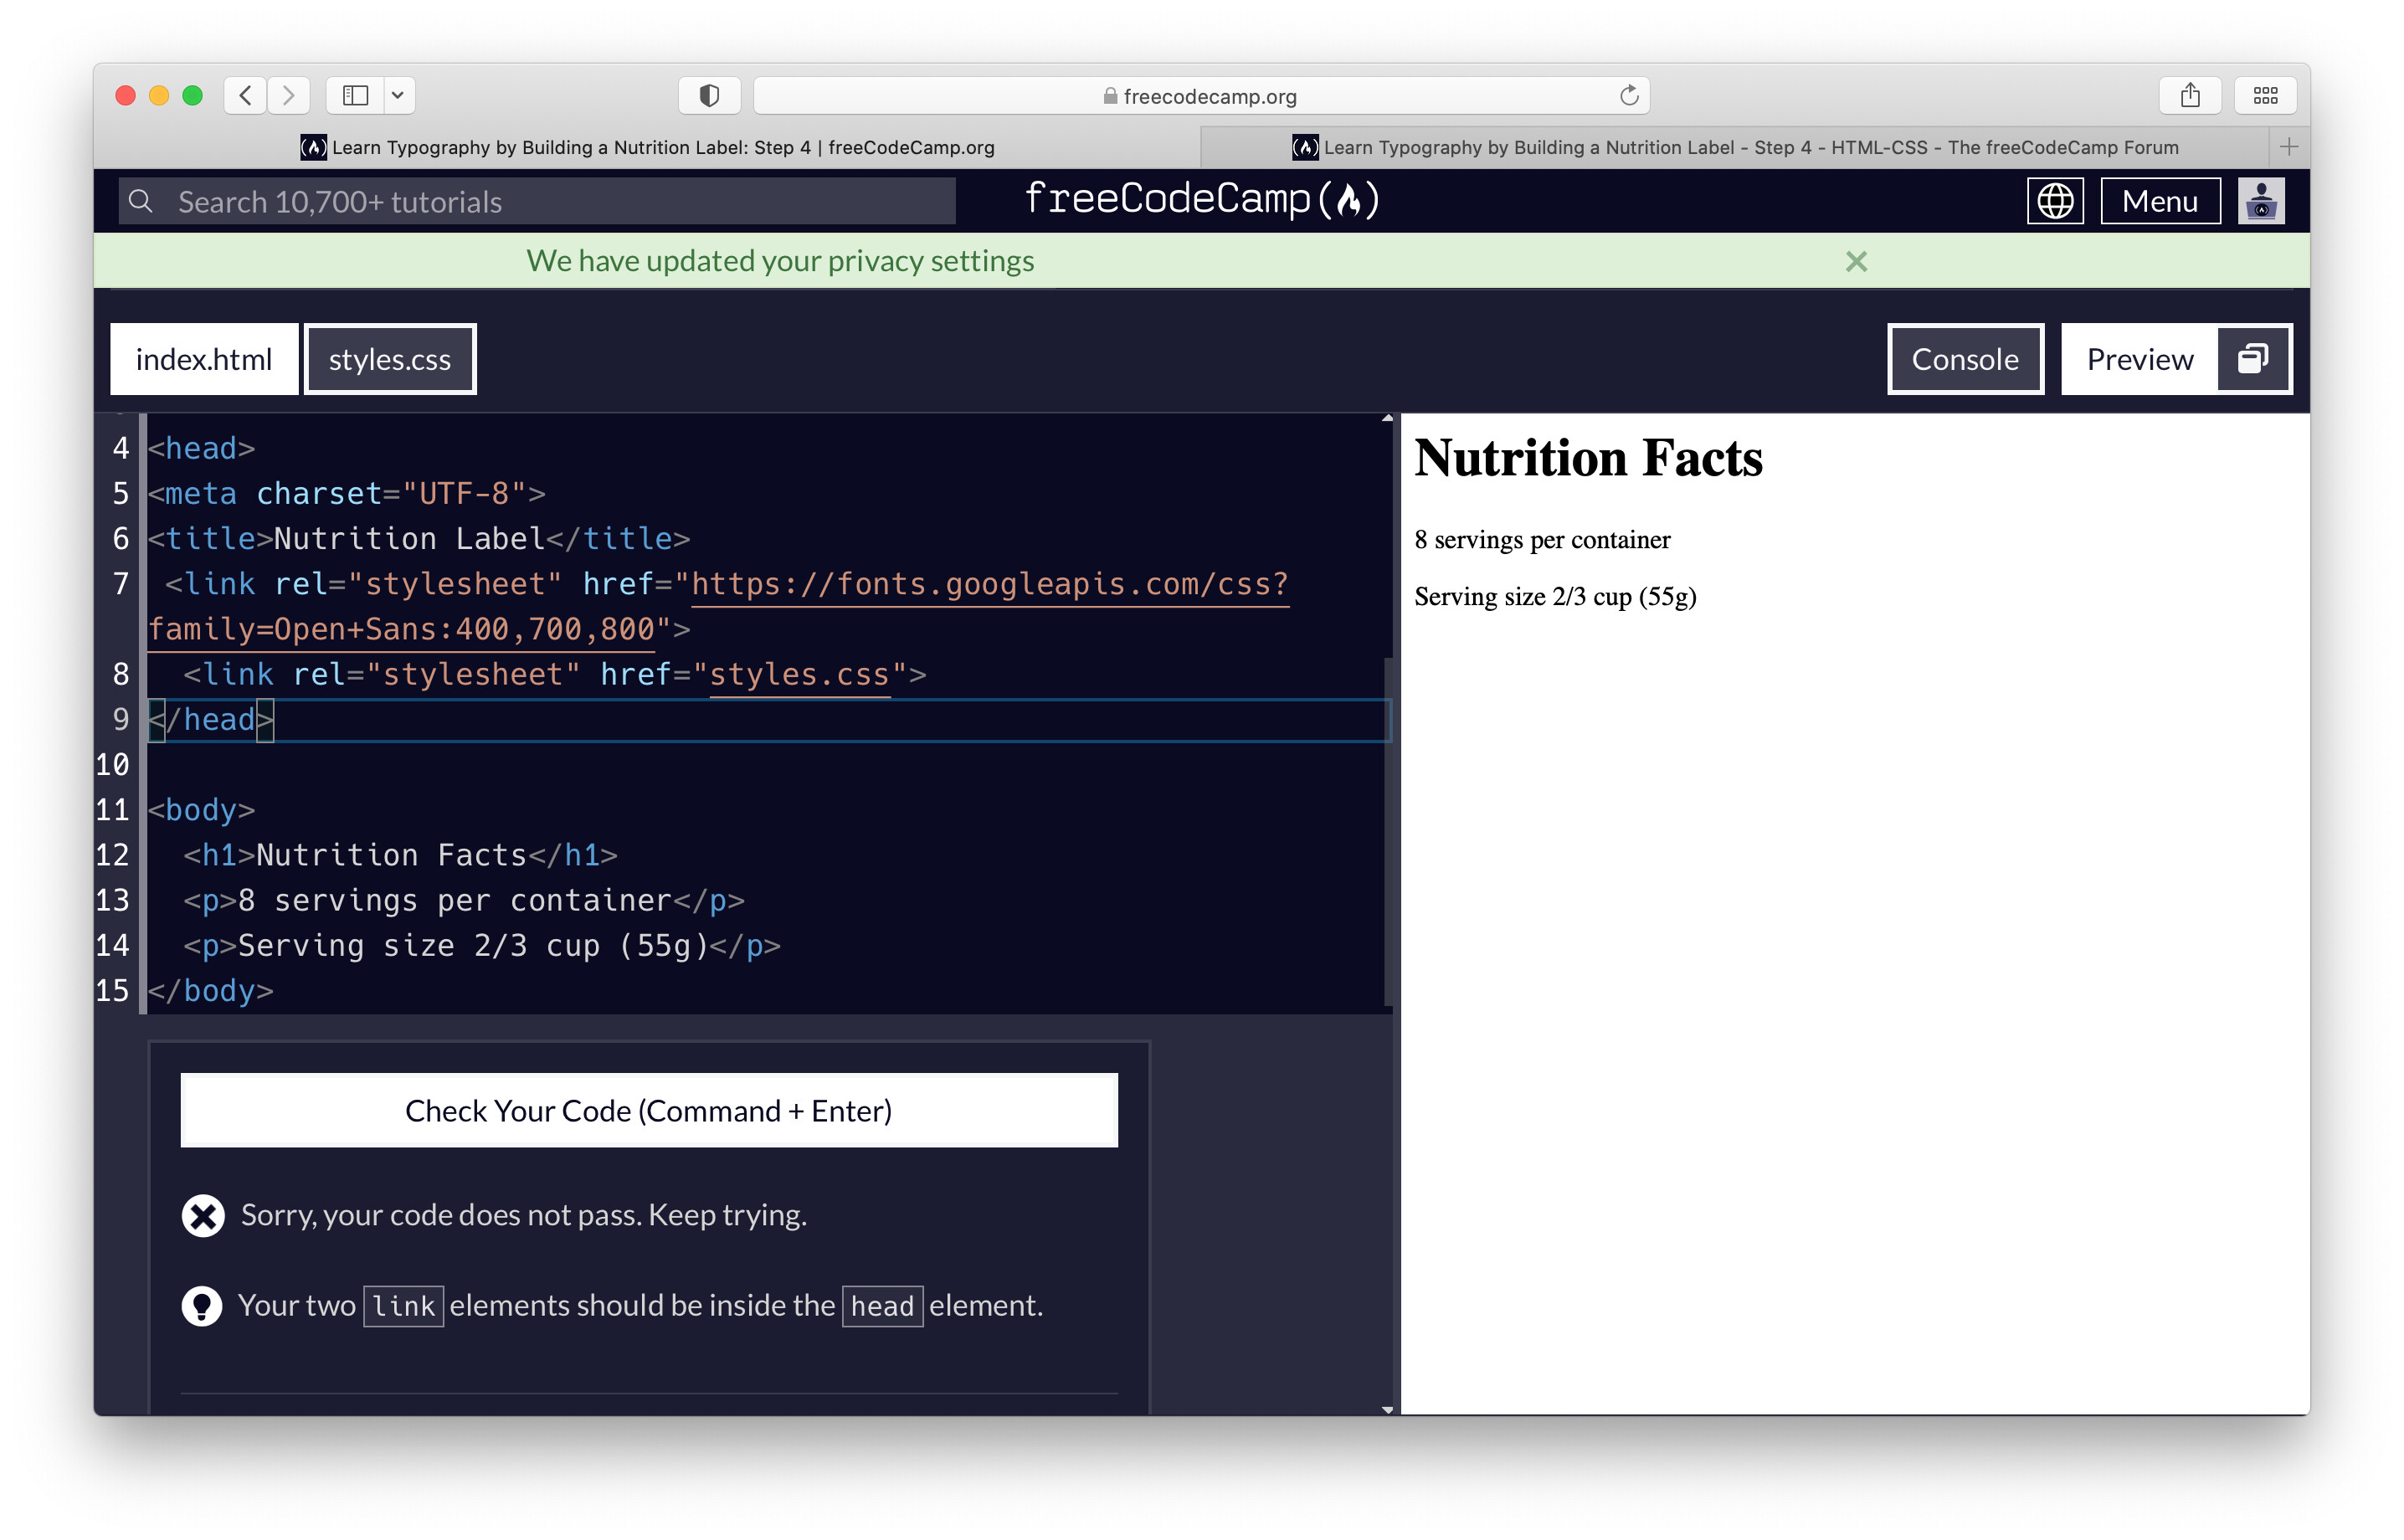
Task: Select the index.html tab
Action: click(x=204, y=359)
